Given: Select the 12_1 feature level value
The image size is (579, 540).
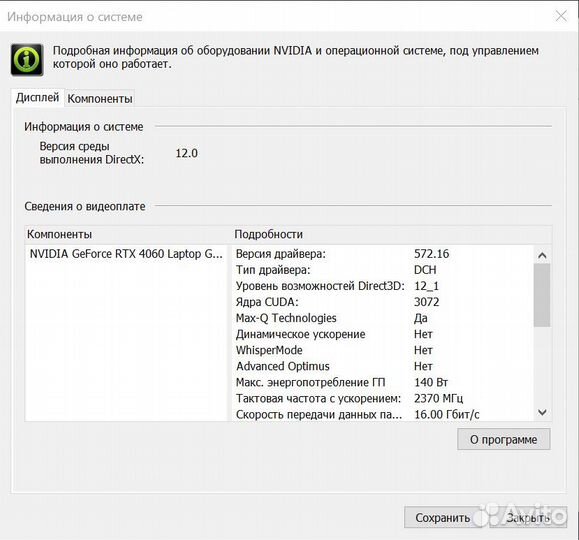Looking at the screenshot, I should 426,286.
